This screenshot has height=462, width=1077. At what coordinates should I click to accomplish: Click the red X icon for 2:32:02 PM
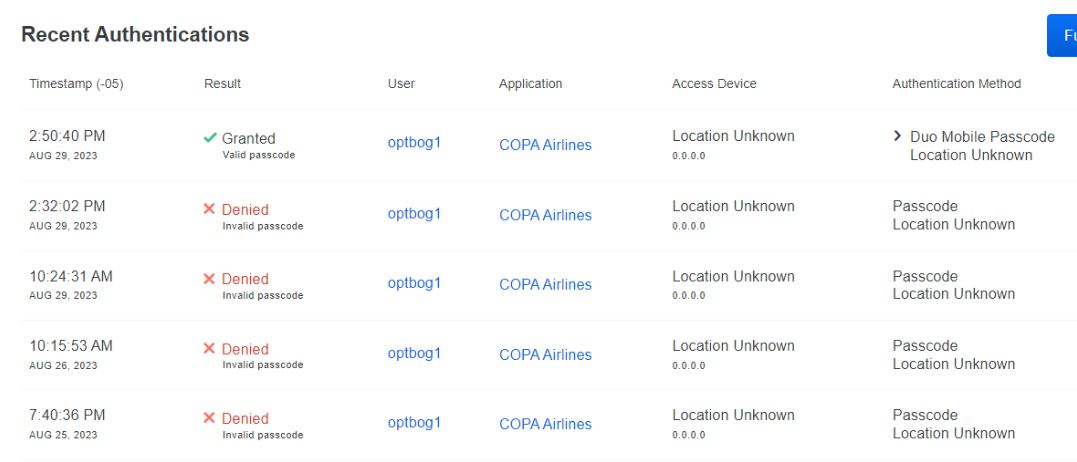coord(209,208)
